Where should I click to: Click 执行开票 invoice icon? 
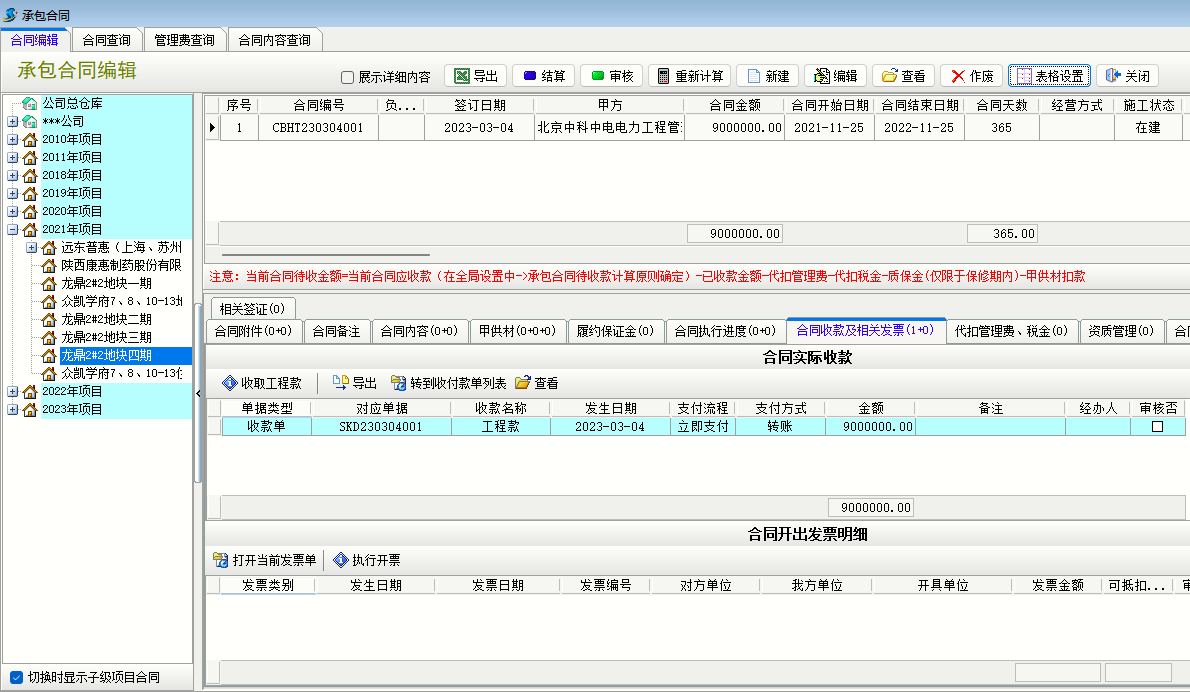(341, 560)
